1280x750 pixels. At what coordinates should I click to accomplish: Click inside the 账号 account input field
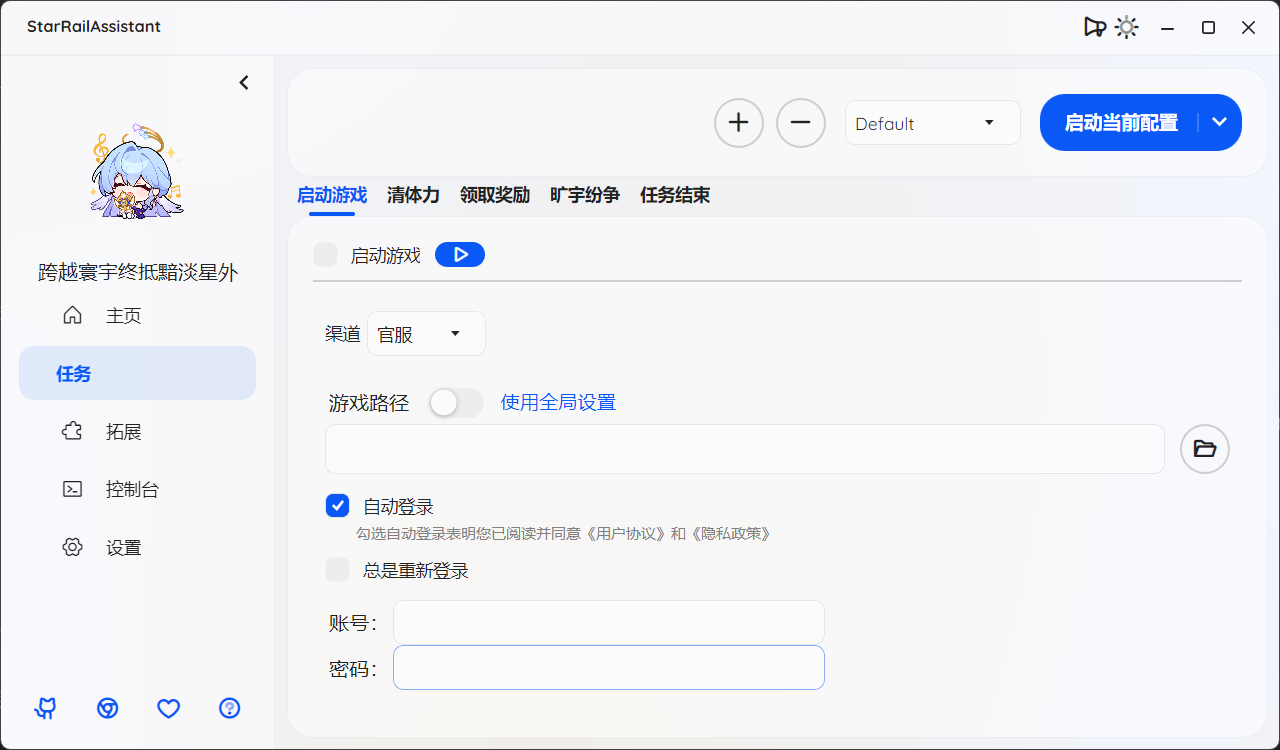608,622
